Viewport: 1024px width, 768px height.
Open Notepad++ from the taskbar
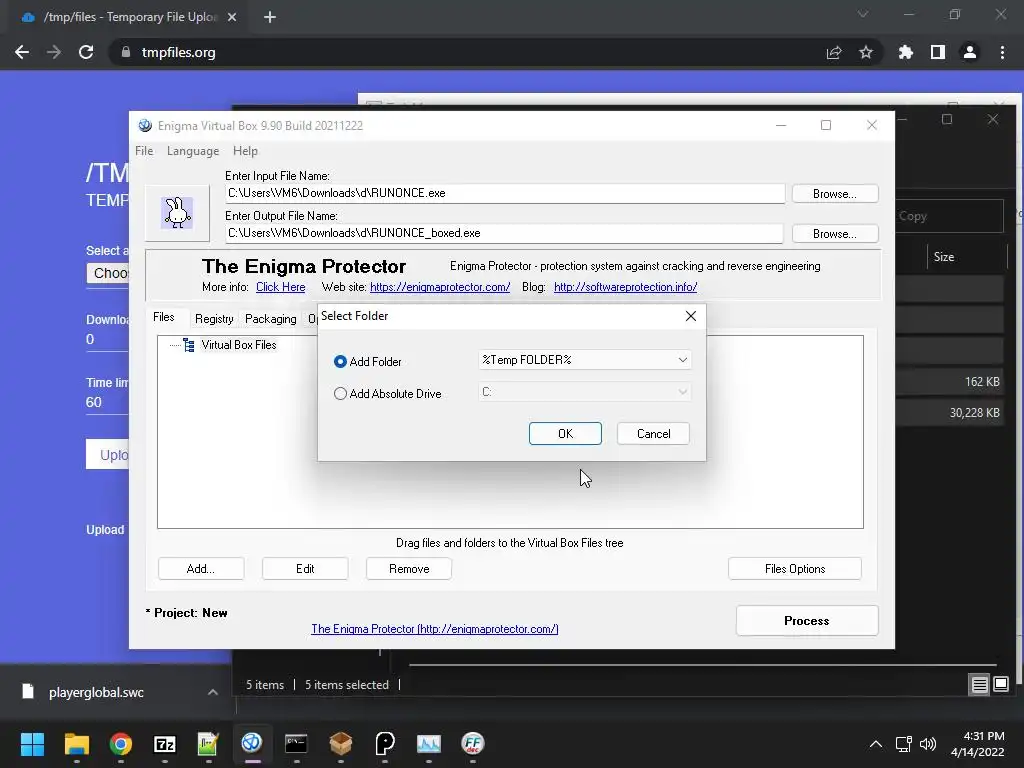[x=208, y=744]
